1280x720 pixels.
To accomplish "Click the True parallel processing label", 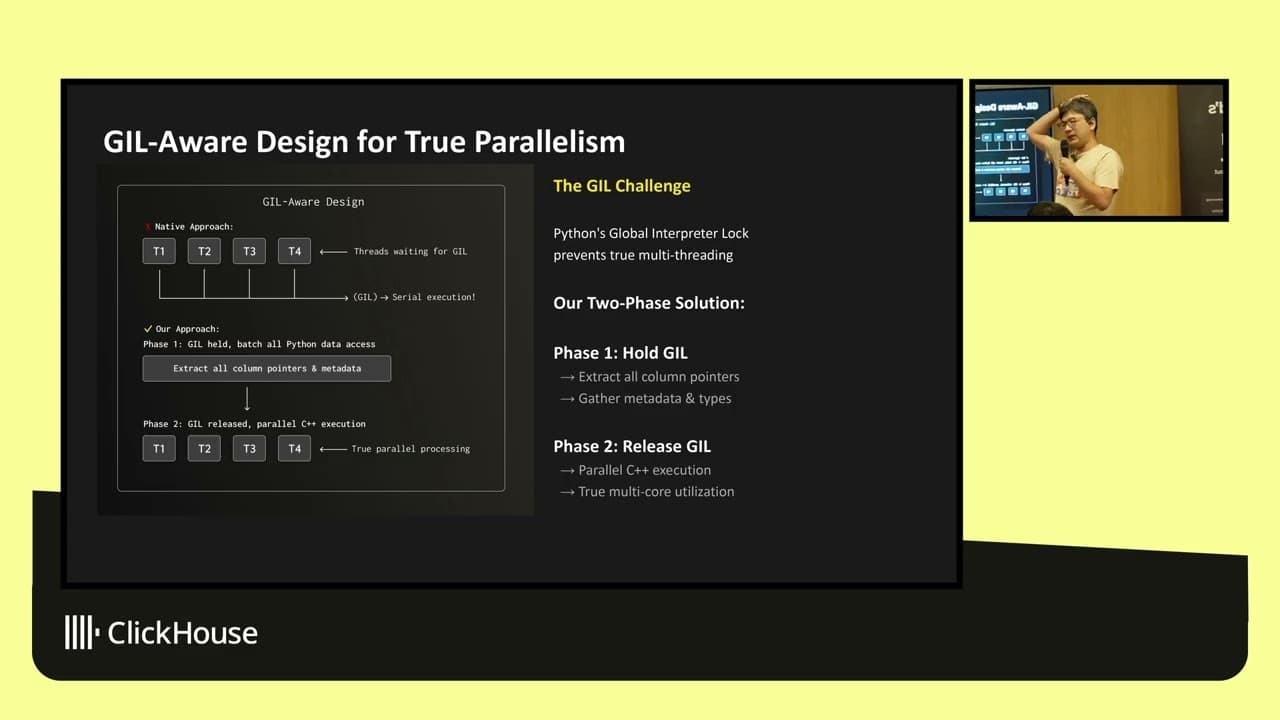I will (x=410, y=449).
